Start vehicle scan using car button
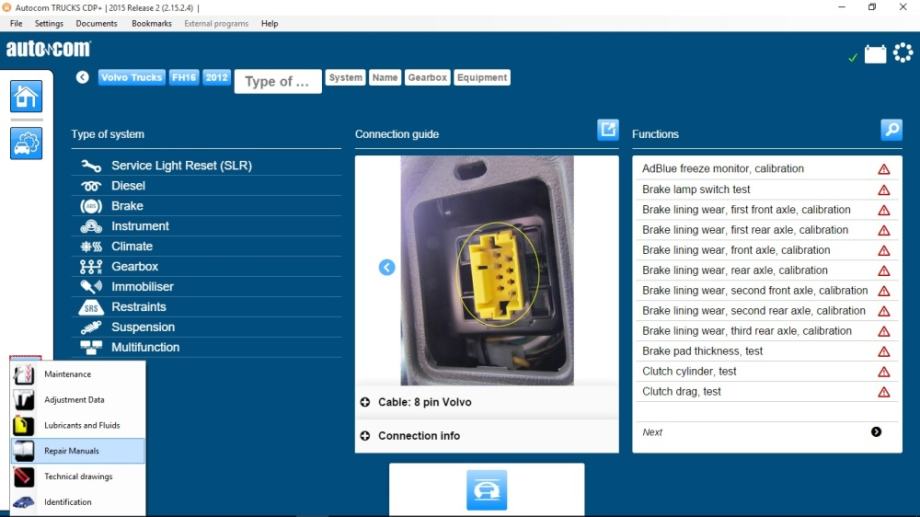Viewport: 920px width, 517px height. click(x=486, y=490)
